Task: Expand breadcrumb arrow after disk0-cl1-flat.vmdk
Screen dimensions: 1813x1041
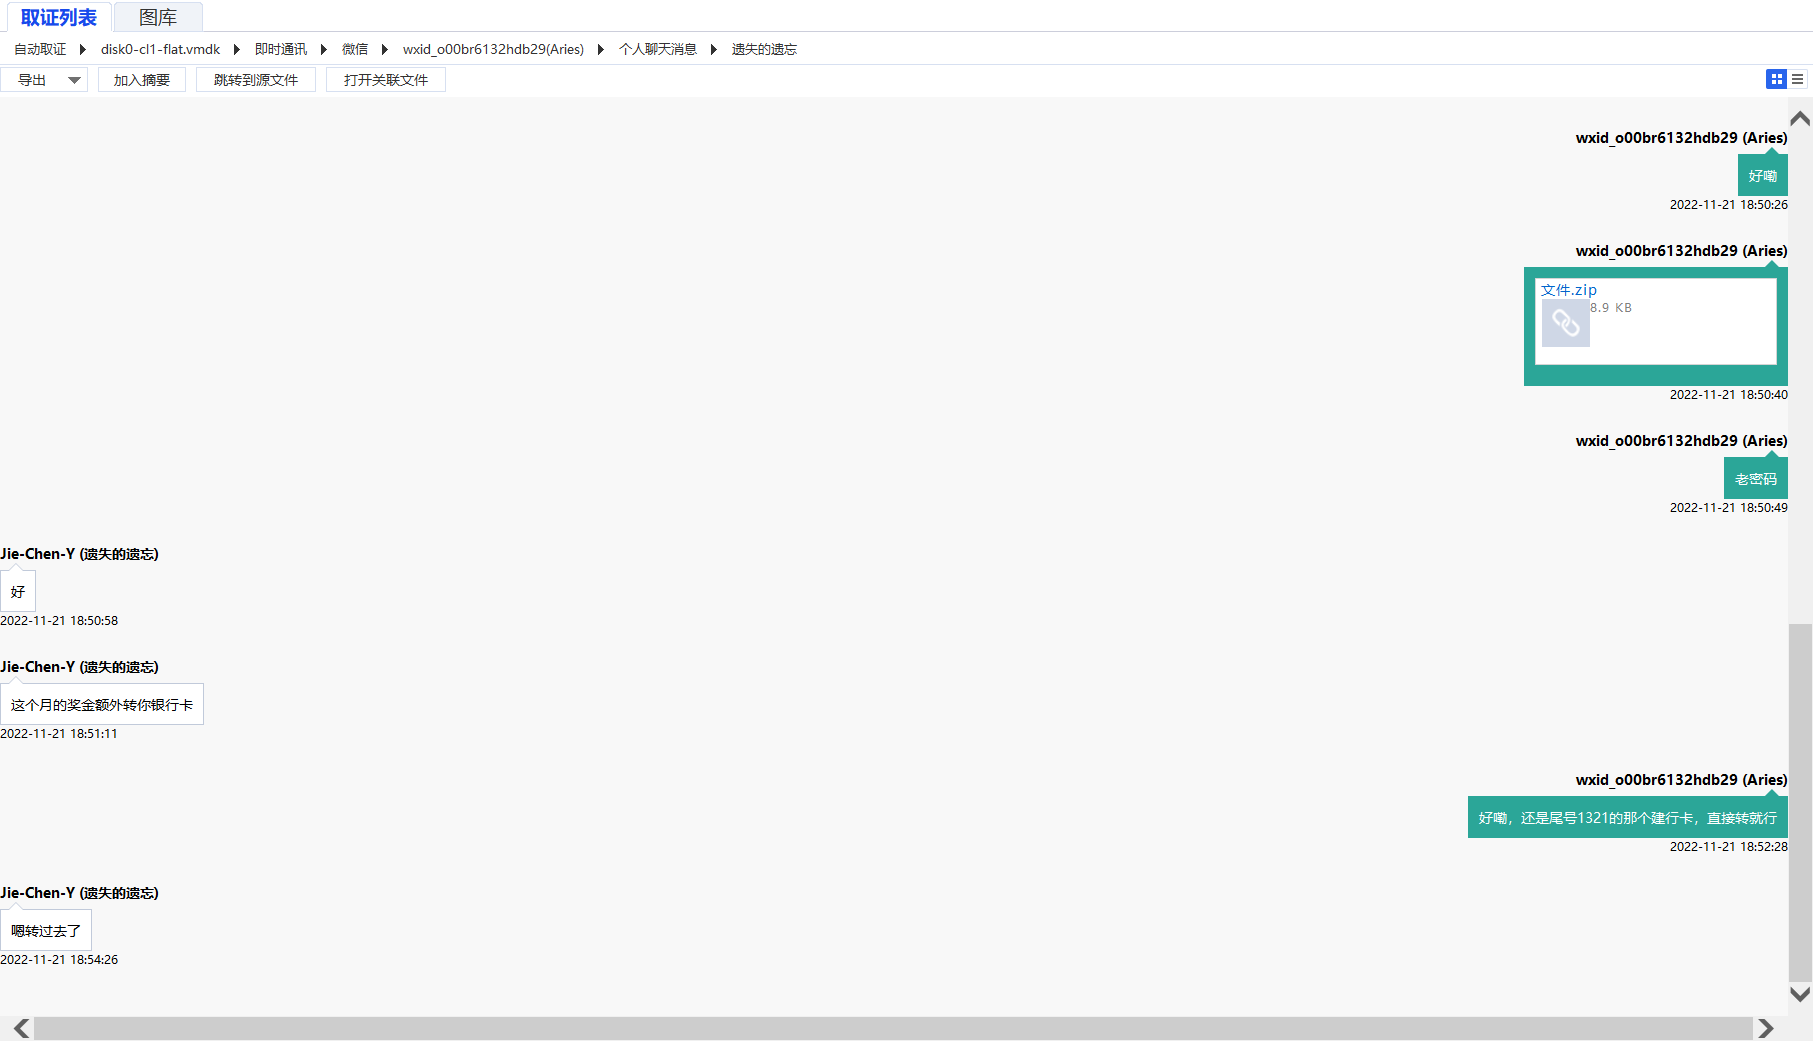Action: tap(237, 49)
